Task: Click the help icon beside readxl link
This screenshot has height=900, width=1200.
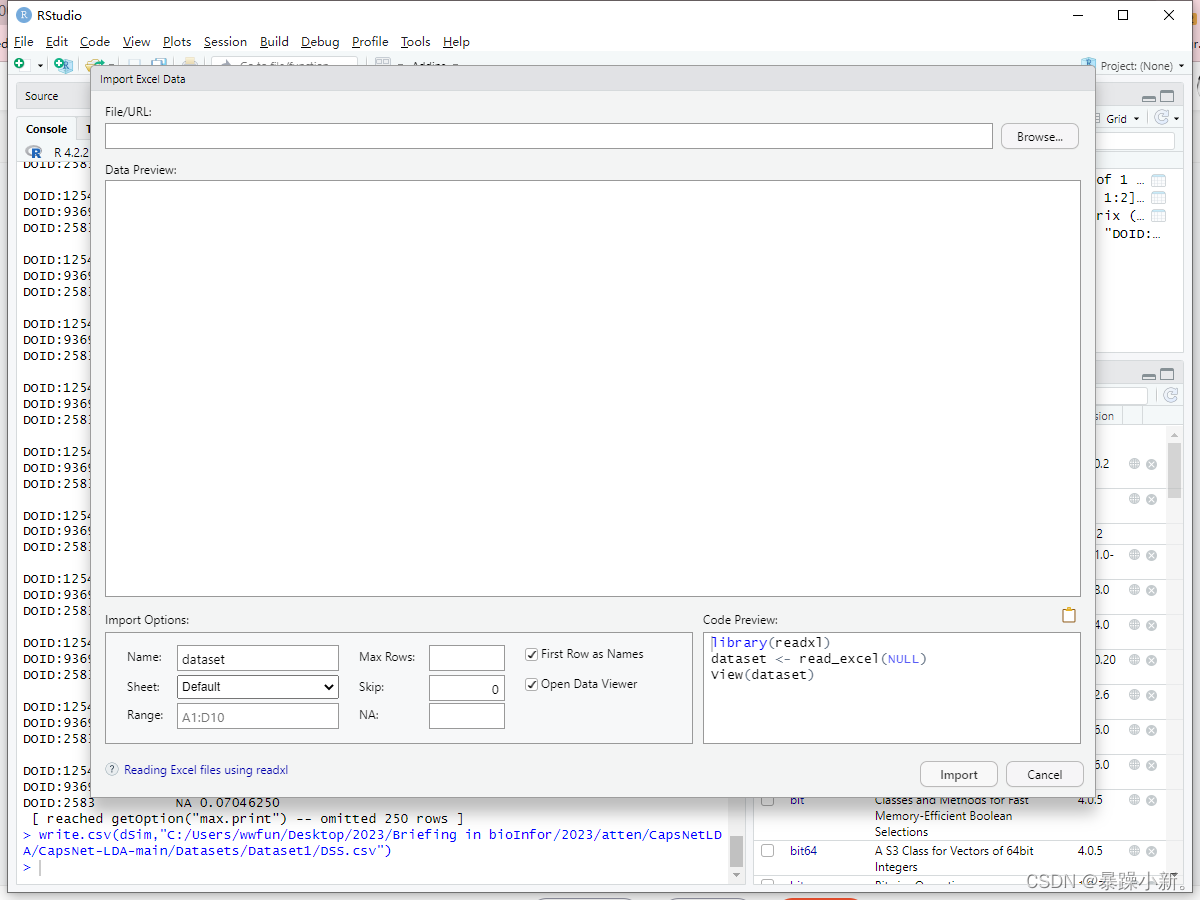Action: [112, 770]
